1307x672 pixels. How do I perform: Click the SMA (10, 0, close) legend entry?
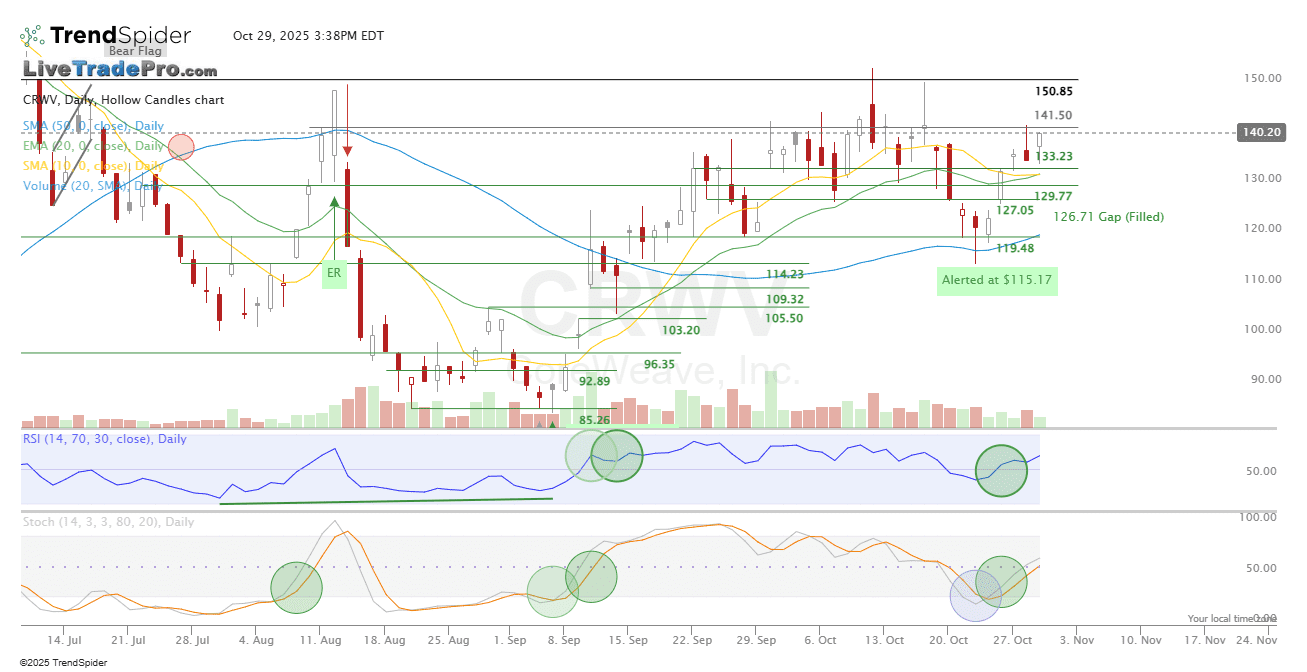pos(93,166)
